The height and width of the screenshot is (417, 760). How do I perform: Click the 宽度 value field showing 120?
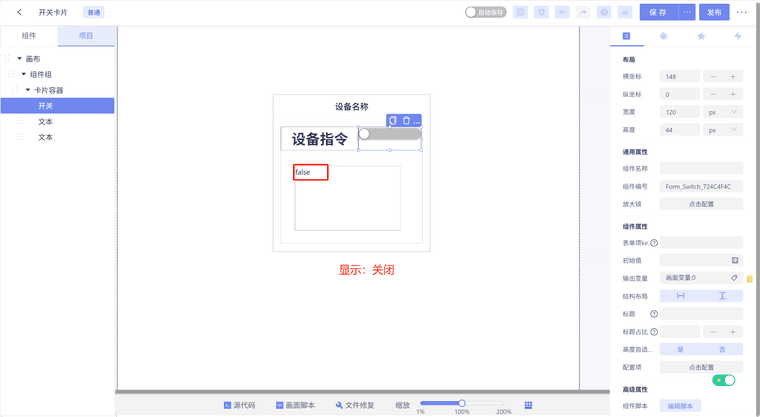click(x=680, y=112)
